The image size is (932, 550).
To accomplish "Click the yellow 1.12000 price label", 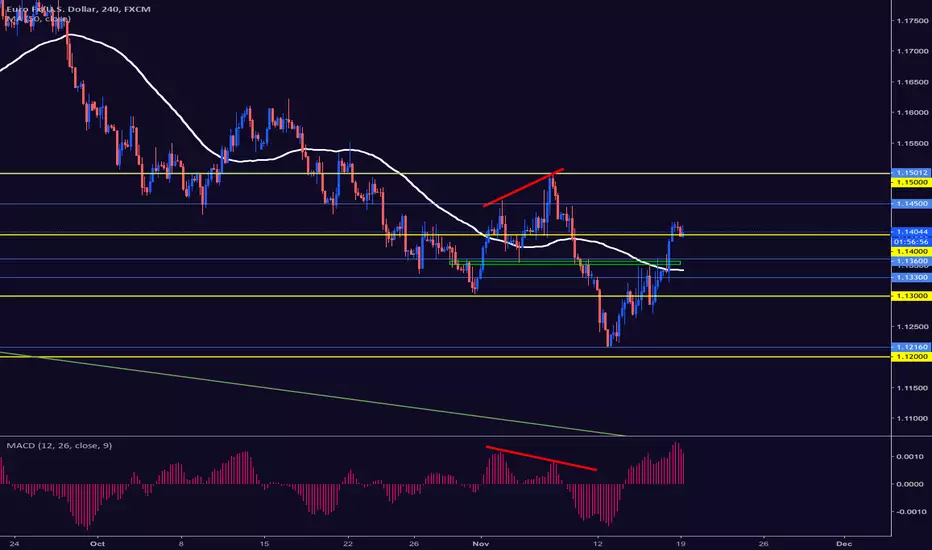I will tap(911, 356).
